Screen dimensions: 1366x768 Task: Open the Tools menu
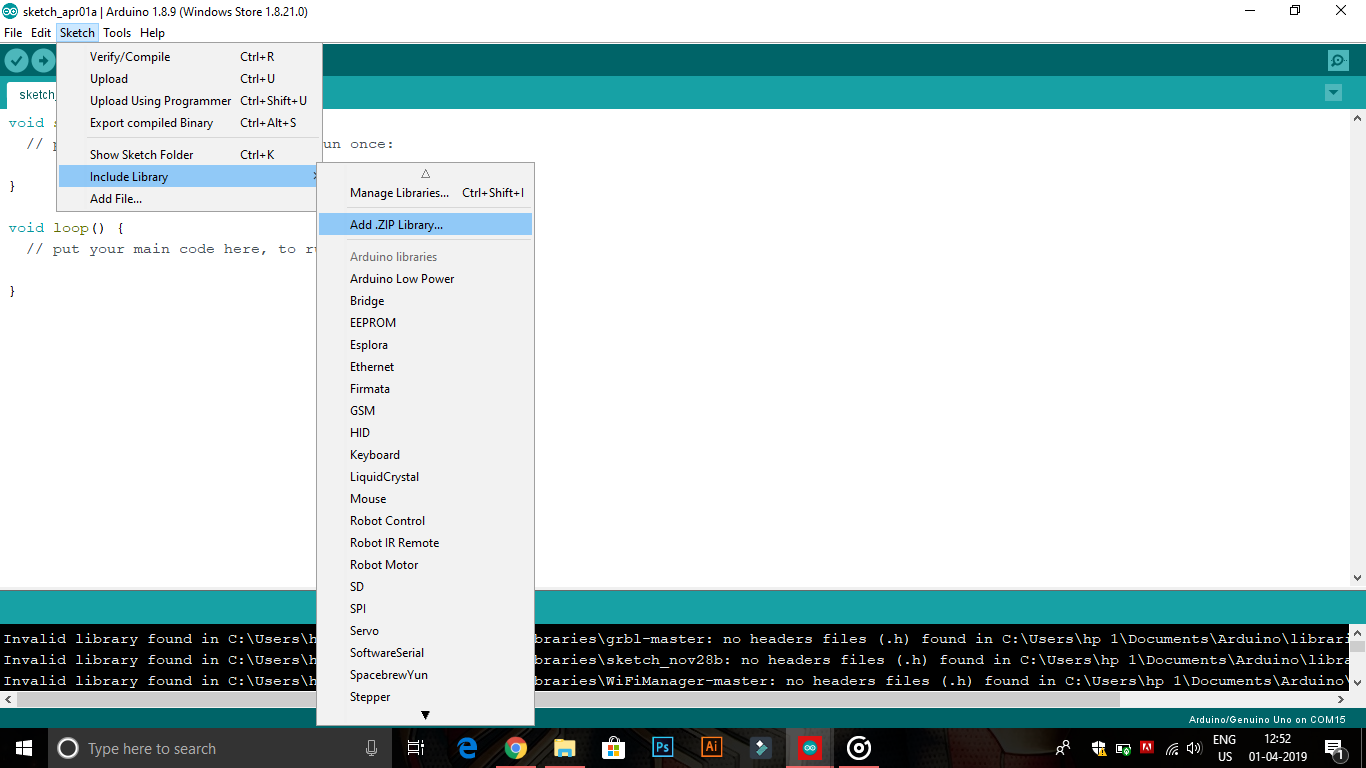[117, 33]
